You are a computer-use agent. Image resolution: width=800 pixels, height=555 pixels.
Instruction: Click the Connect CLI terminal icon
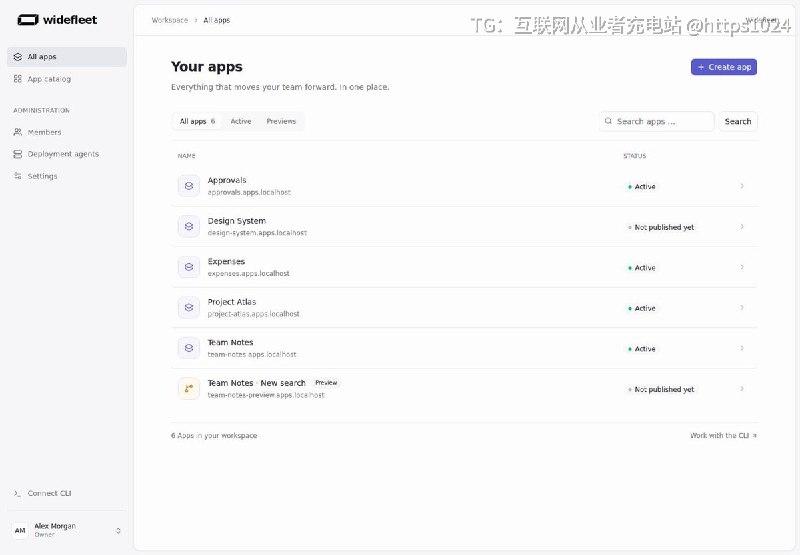coord(18,493)
